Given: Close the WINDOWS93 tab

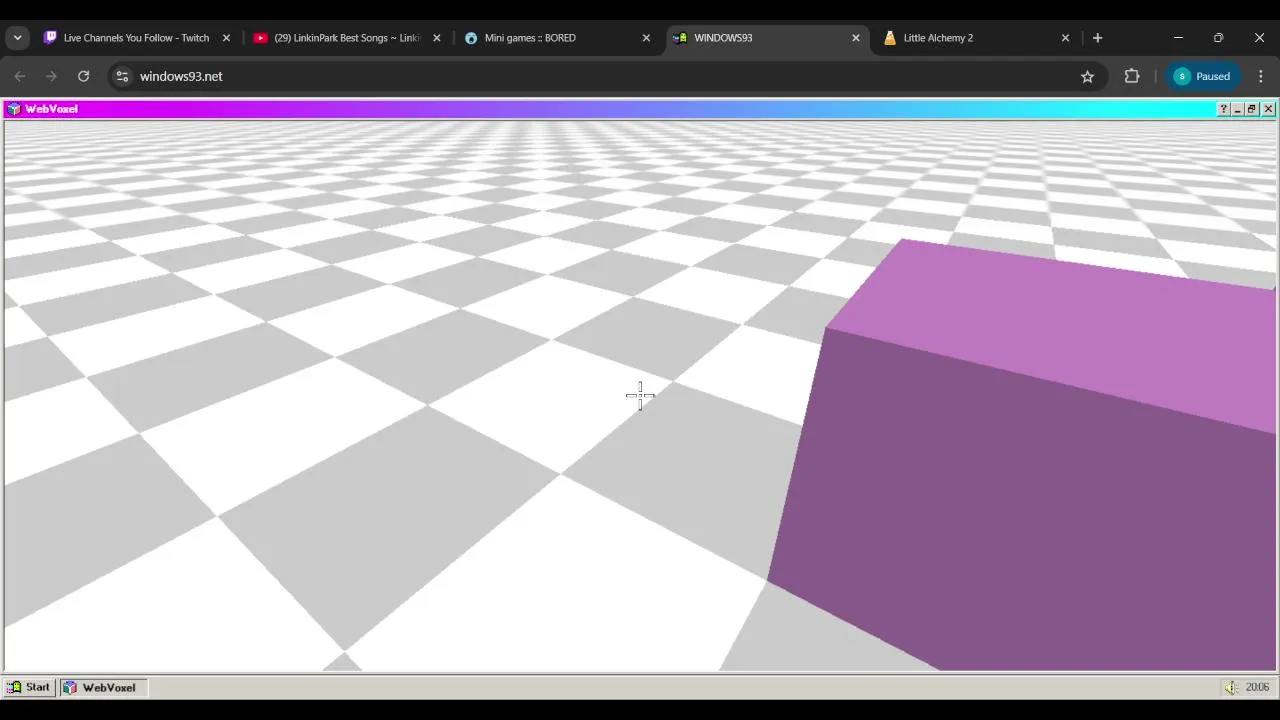Looking at the screenshot, I should (856, 38).
